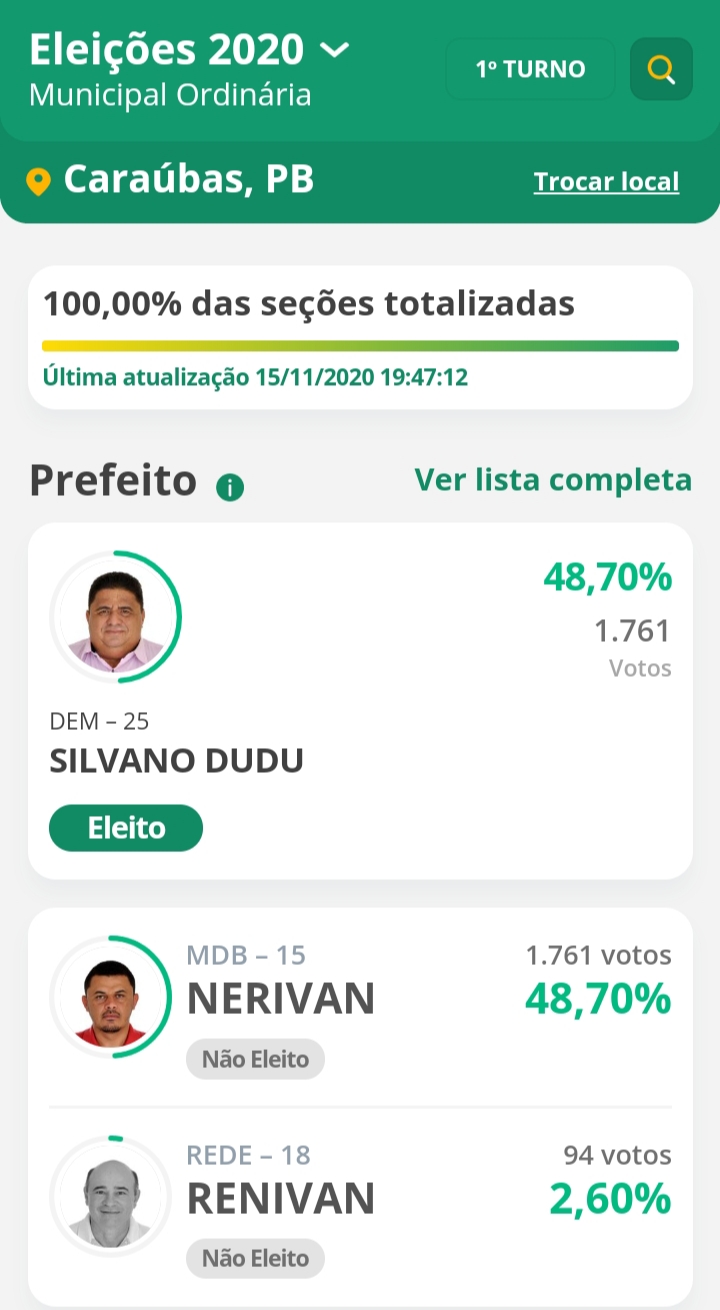Viewport: 720px width, 1310px height.
Task: Click the Trocar local link
Action: (606, 182)
